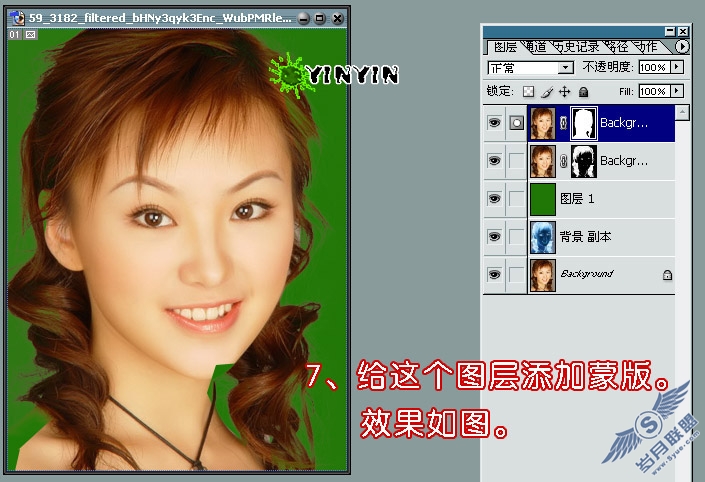The width and height of the screenshot is (705, 482).
Task: Select the italic Background layer name
Action: click(x=587, y=273)
